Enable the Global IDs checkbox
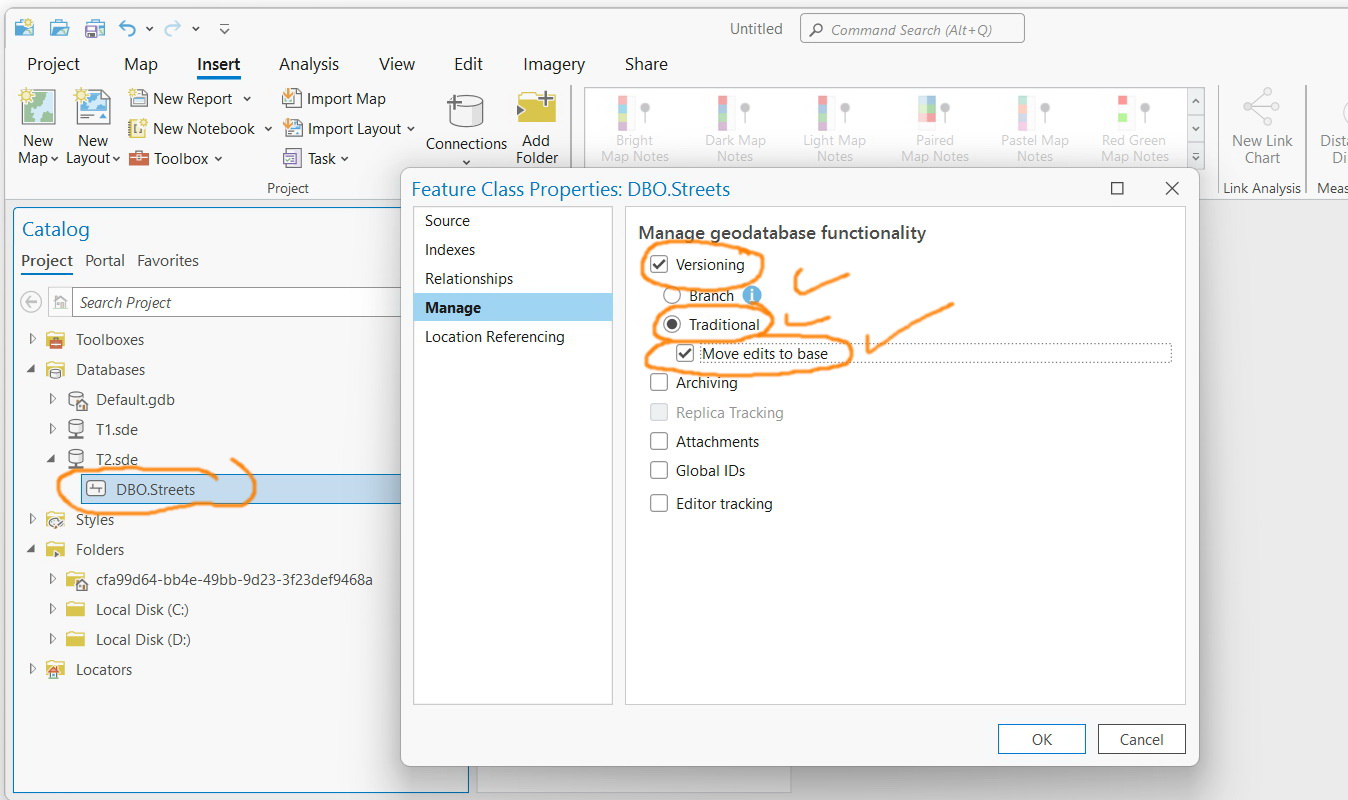Viewport: 1348px width, 800px height. [x=659, y=471]
